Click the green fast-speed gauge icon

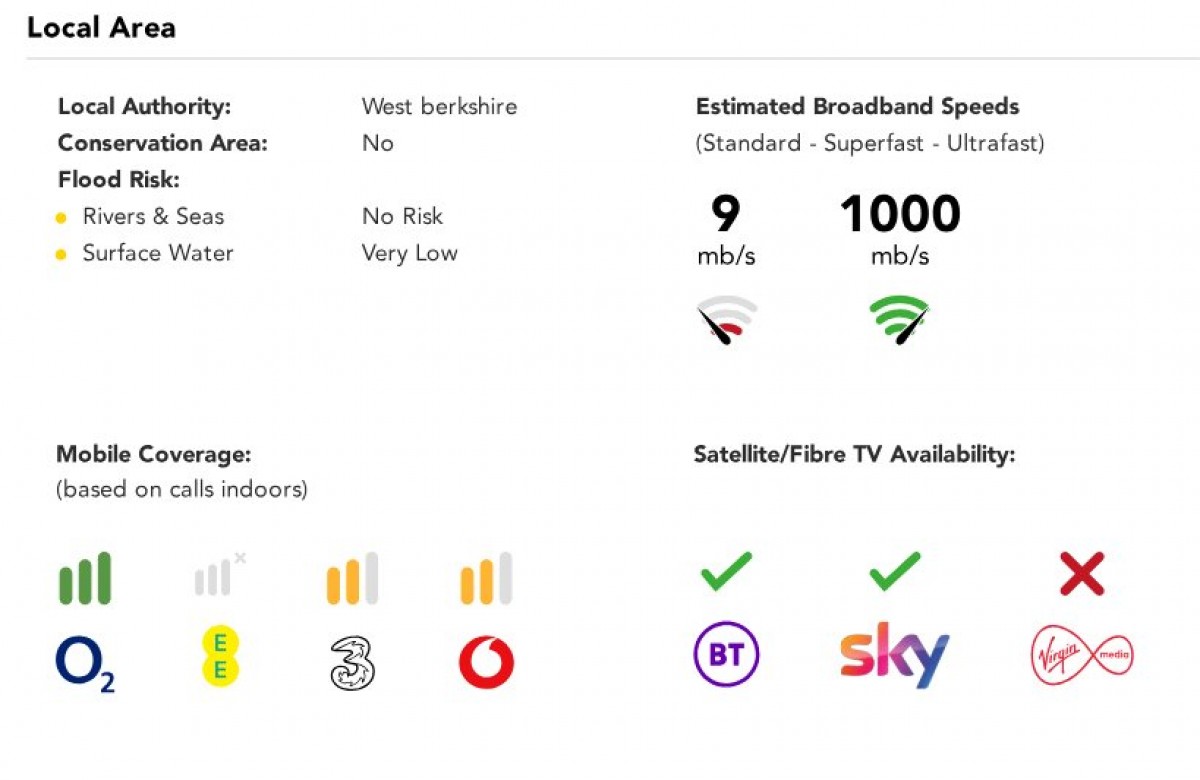click(x=900, y=320)
